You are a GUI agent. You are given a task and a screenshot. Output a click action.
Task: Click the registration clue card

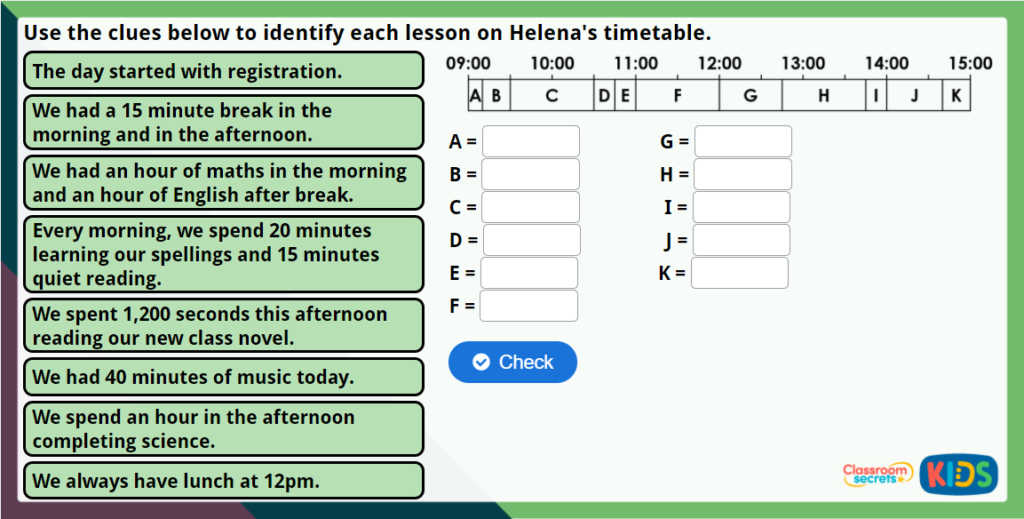pos(223,71)
